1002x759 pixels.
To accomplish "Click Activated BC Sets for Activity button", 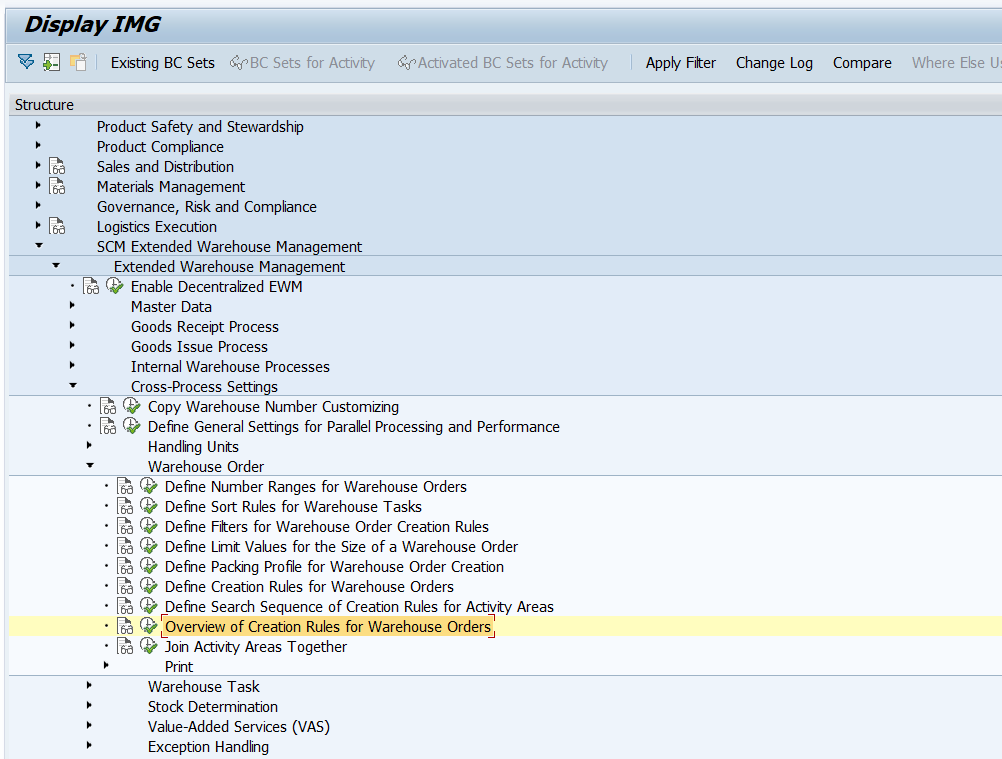I will point(503,63).
